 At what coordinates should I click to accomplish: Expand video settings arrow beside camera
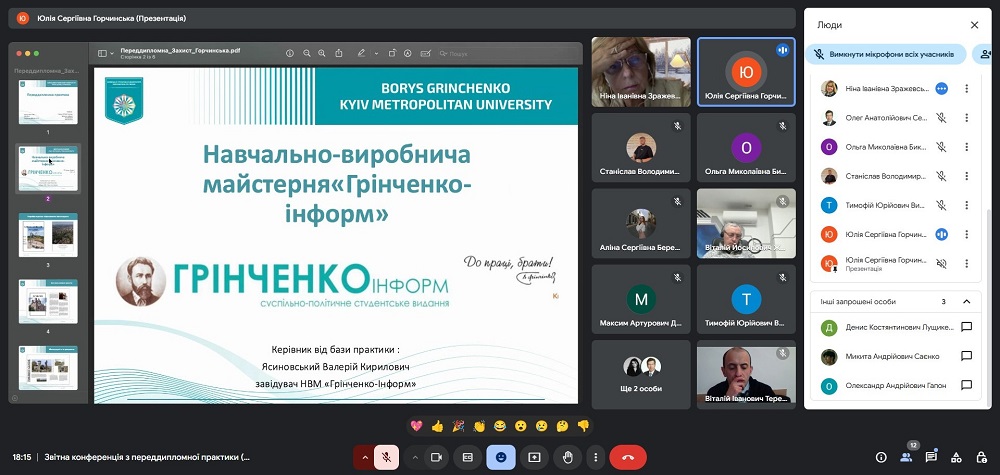tap(414, 457)
